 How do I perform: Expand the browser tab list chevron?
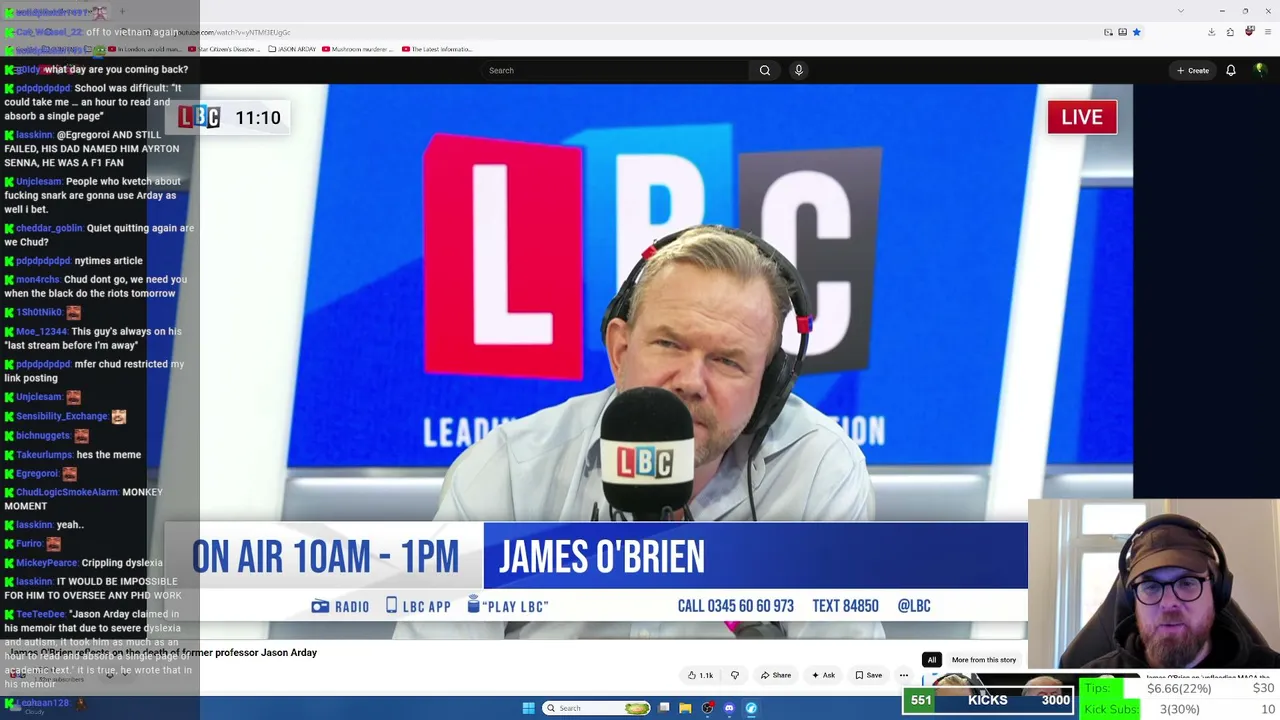pyautogui.click(x=1181, y=11)
